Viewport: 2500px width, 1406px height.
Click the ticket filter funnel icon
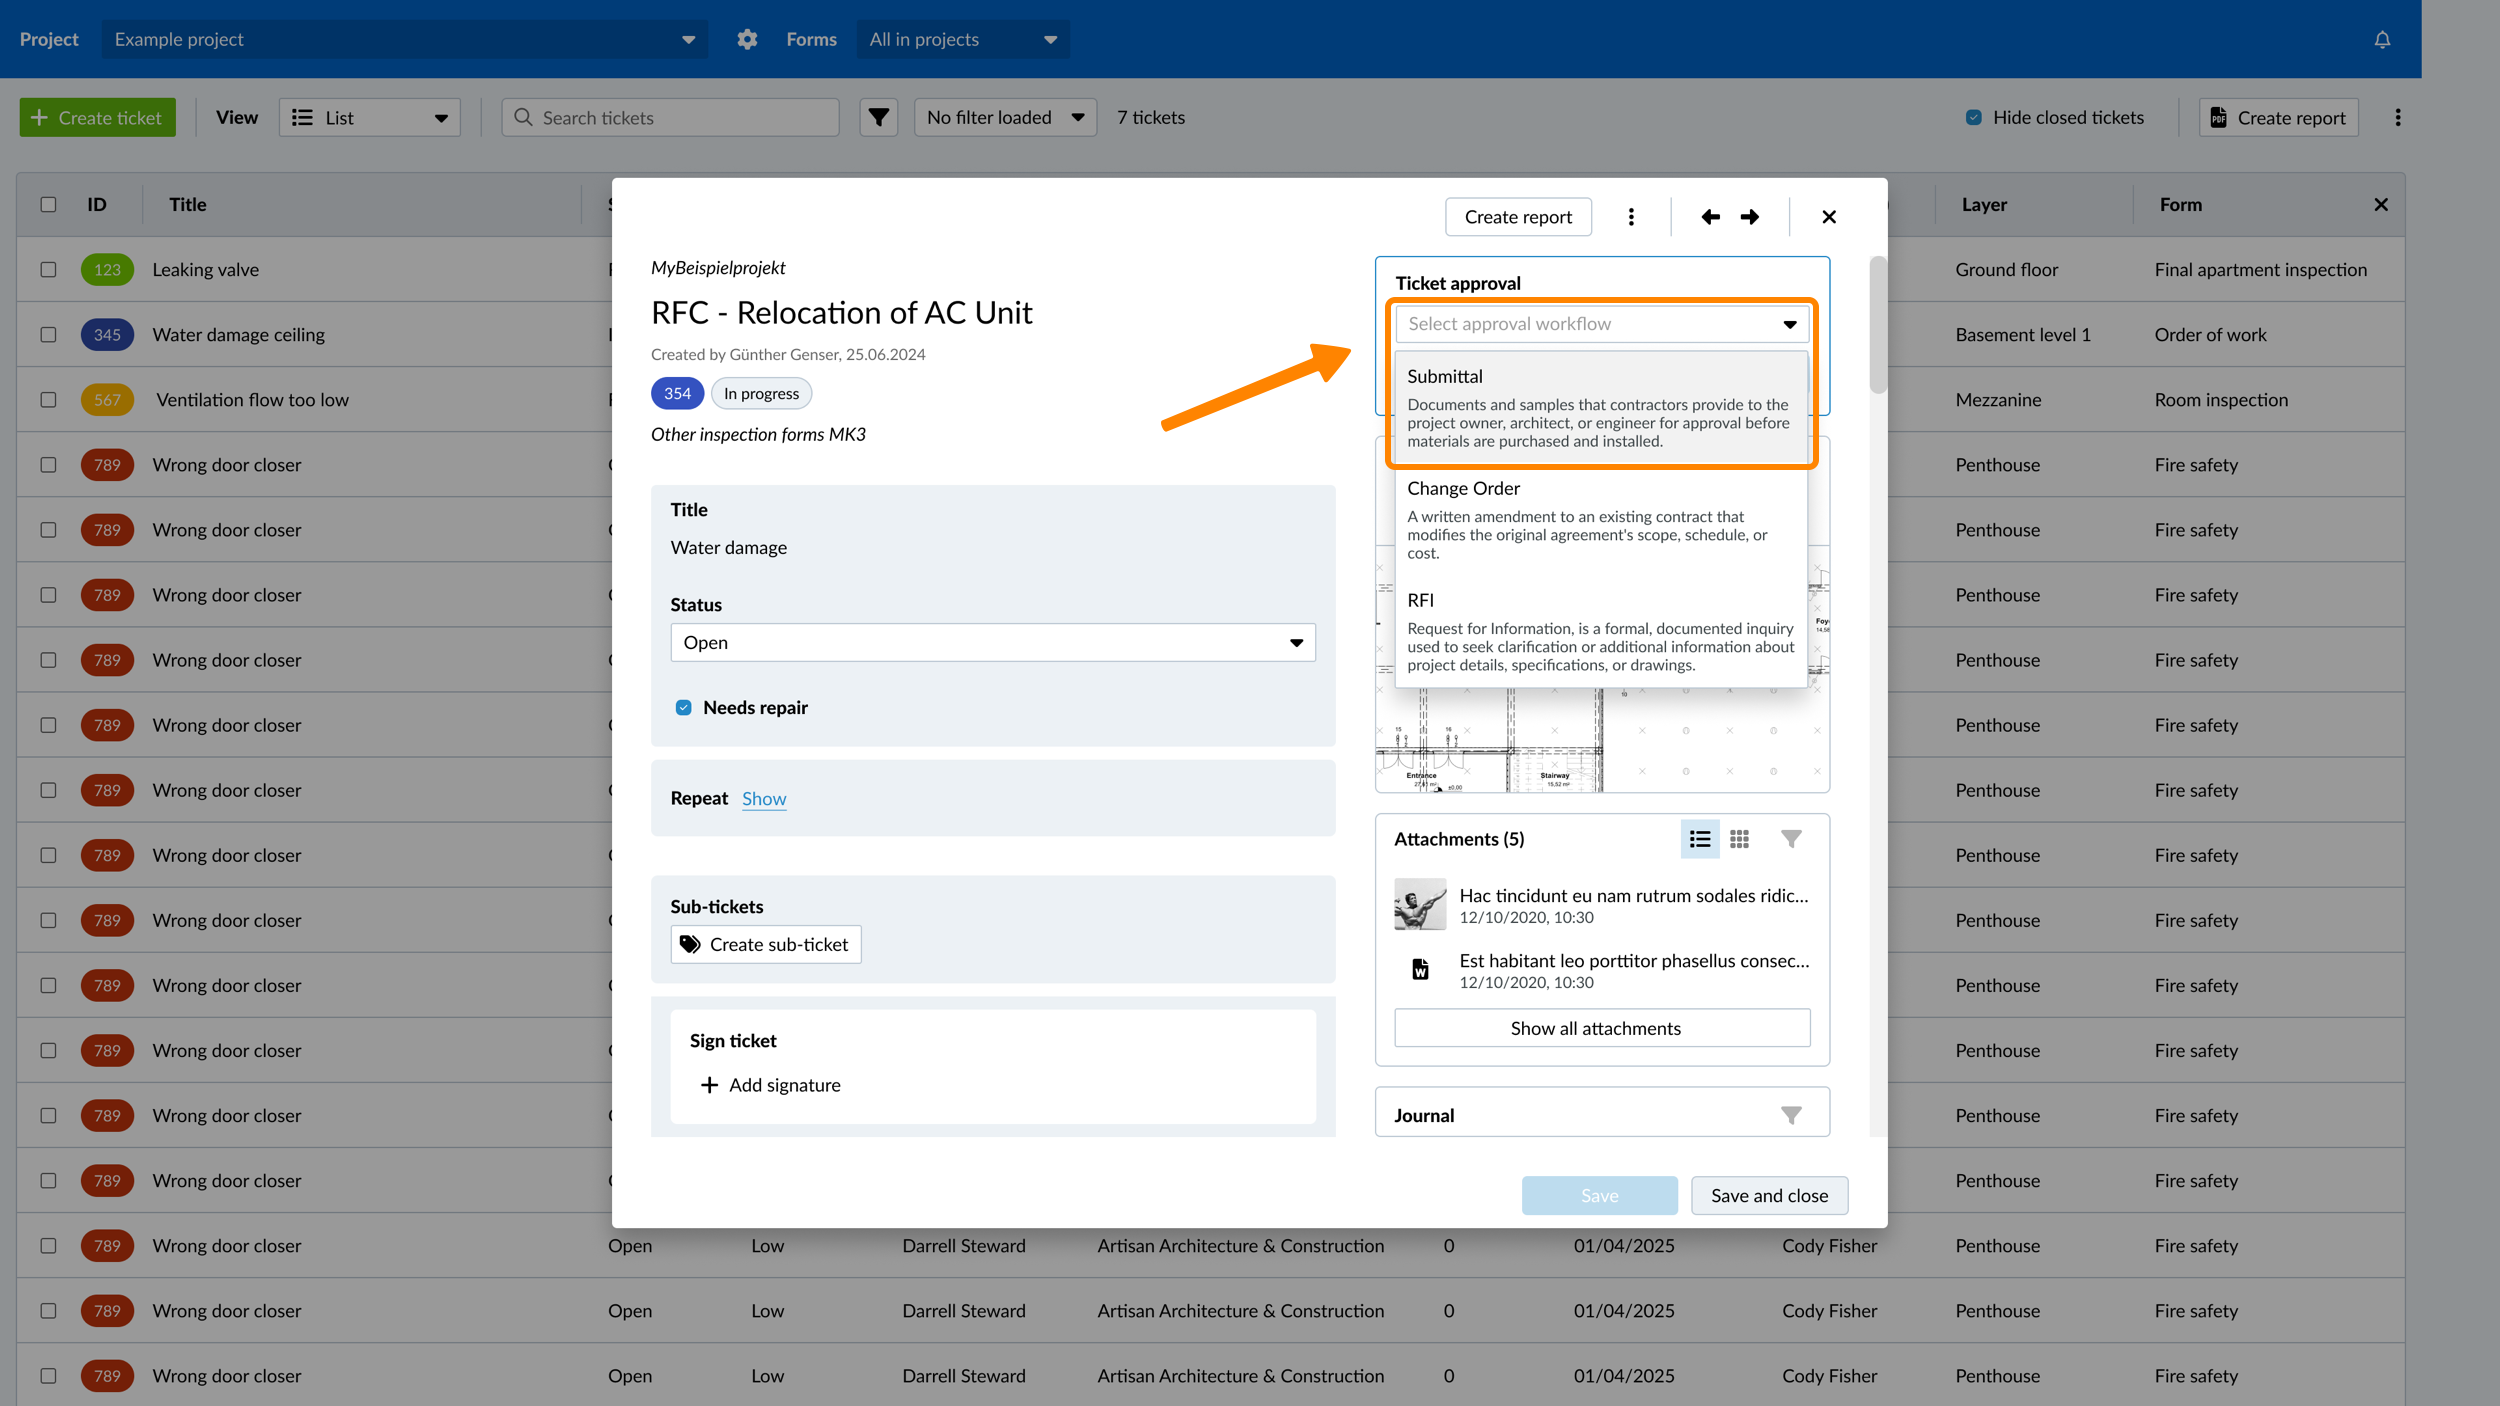[878, 117]
